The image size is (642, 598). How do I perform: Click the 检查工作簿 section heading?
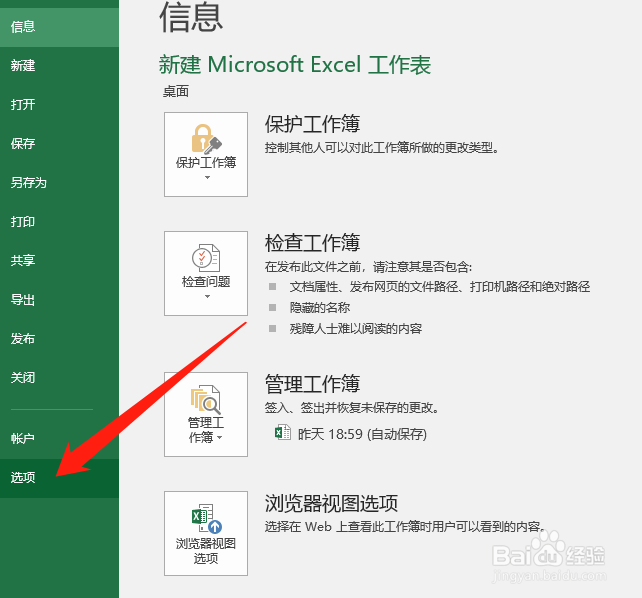pos(312,242)
